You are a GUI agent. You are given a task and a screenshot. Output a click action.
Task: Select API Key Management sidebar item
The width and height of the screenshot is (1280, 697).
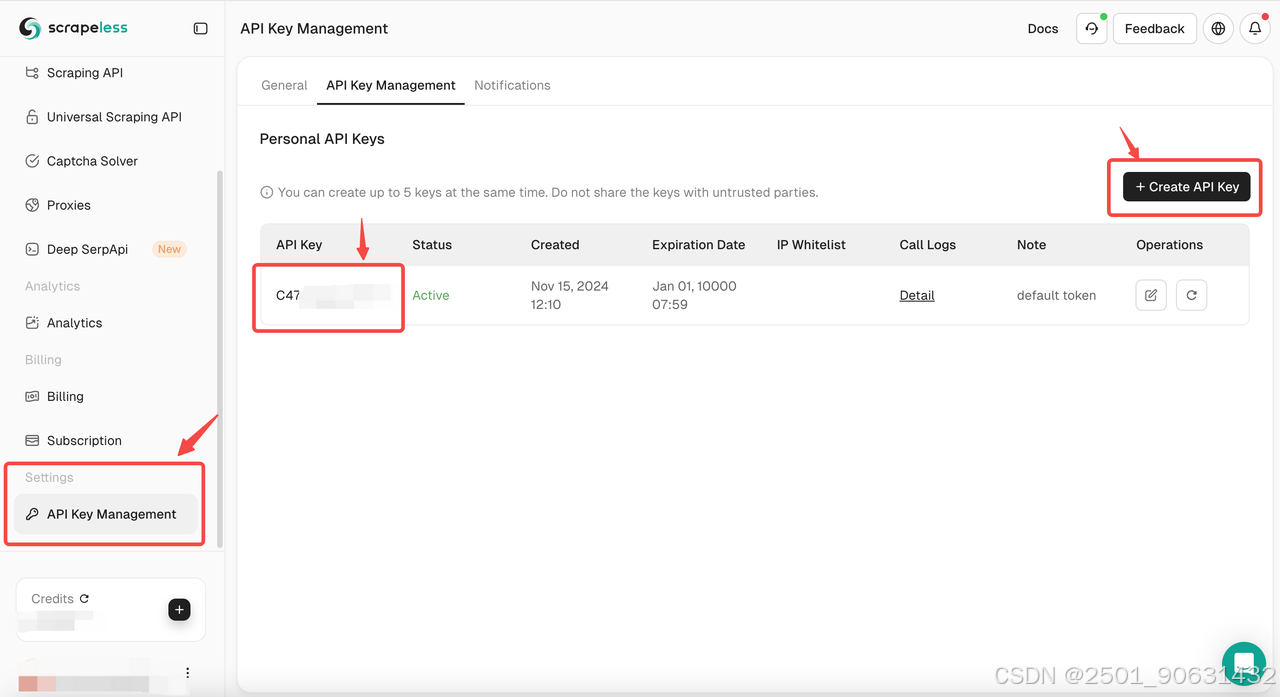(105, 514)
